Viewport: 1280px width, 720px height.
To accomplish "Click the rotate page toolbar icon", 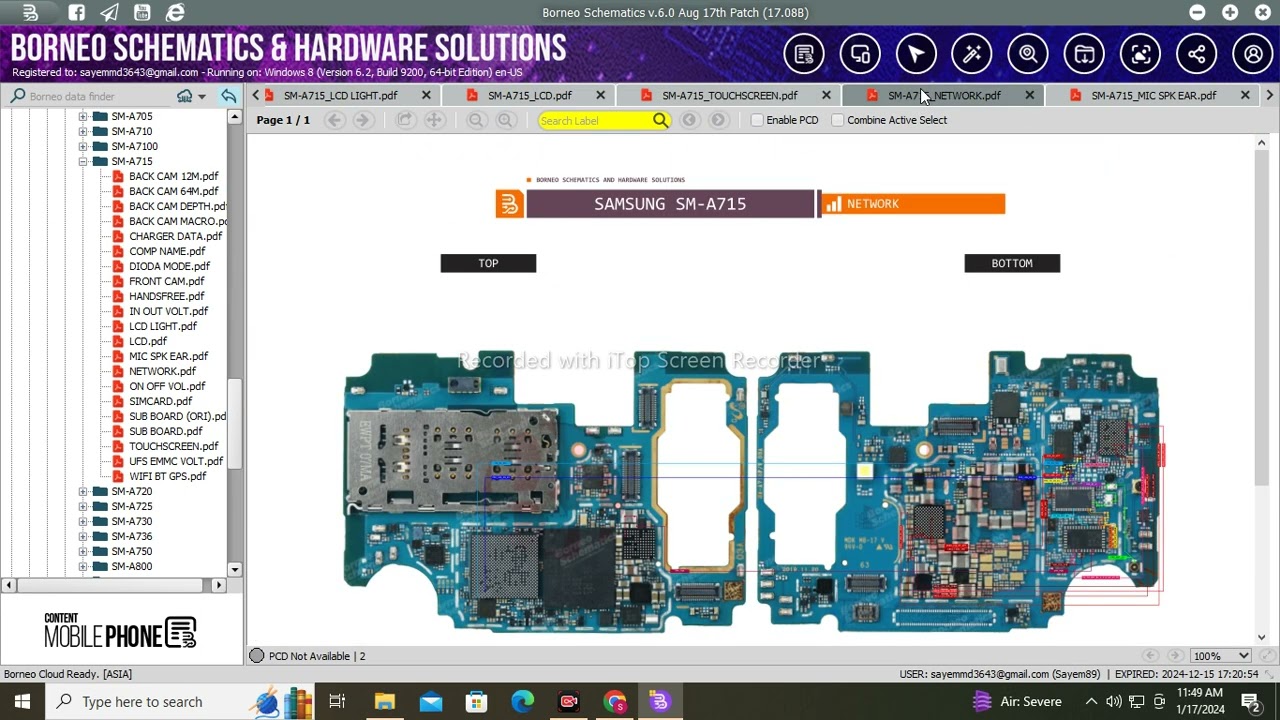I will tap(405, 120).
